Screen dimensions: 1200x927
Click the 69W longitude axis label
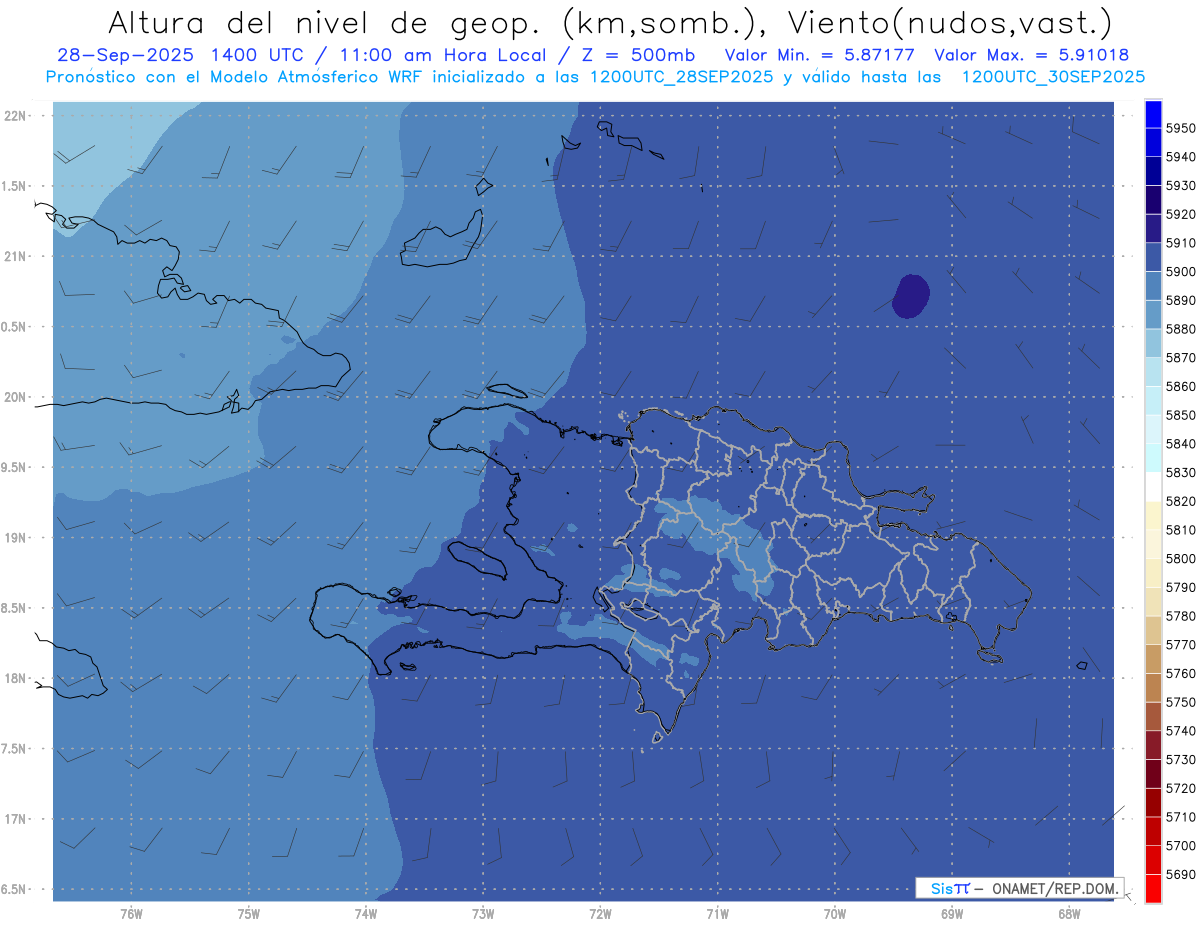[x=952, y=913]
